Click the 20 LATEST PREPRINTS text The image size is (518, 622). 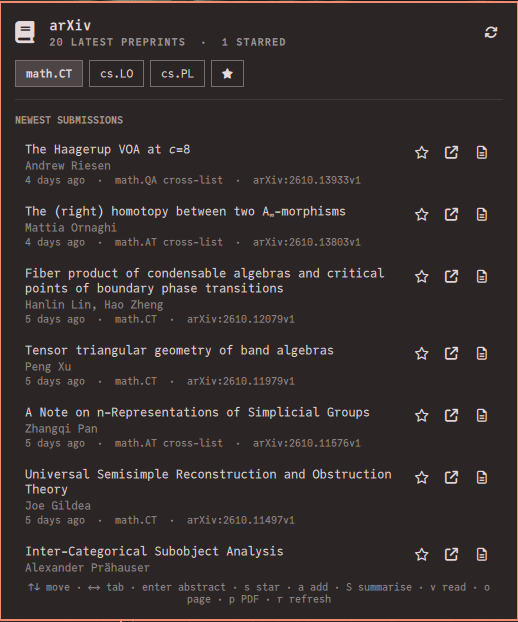tap(117, 42)
